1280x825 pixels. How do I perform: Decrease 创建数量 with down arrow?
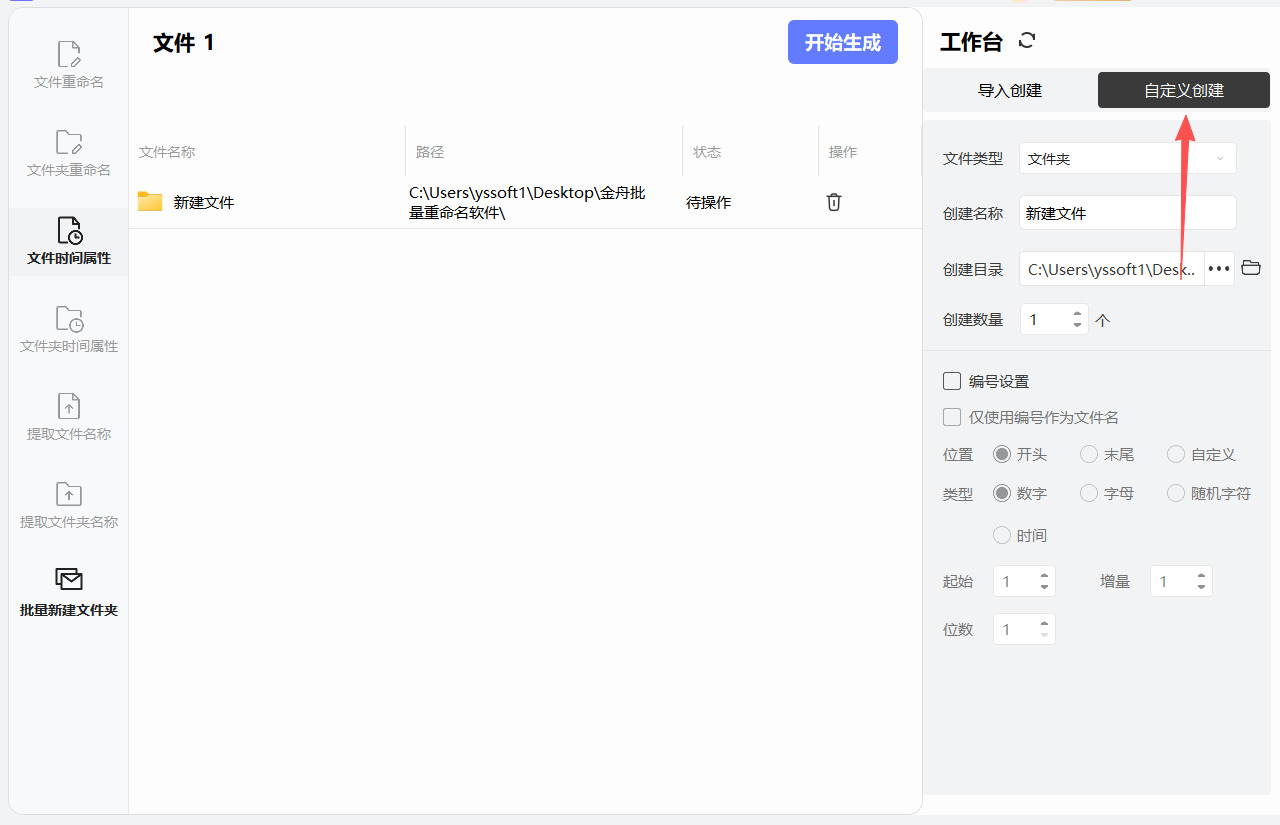1077,326
